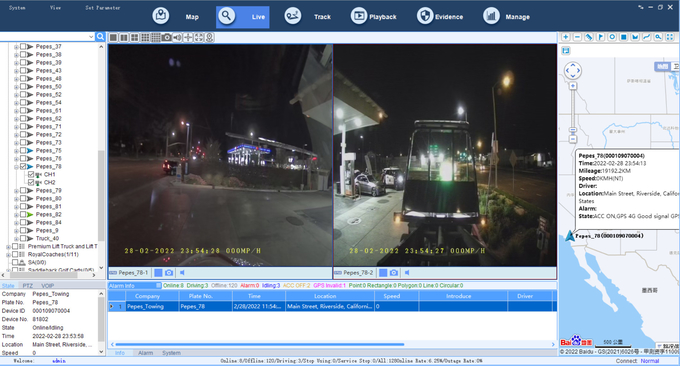Toggle the CH1 channel checkbox

(x=31, y=174)
